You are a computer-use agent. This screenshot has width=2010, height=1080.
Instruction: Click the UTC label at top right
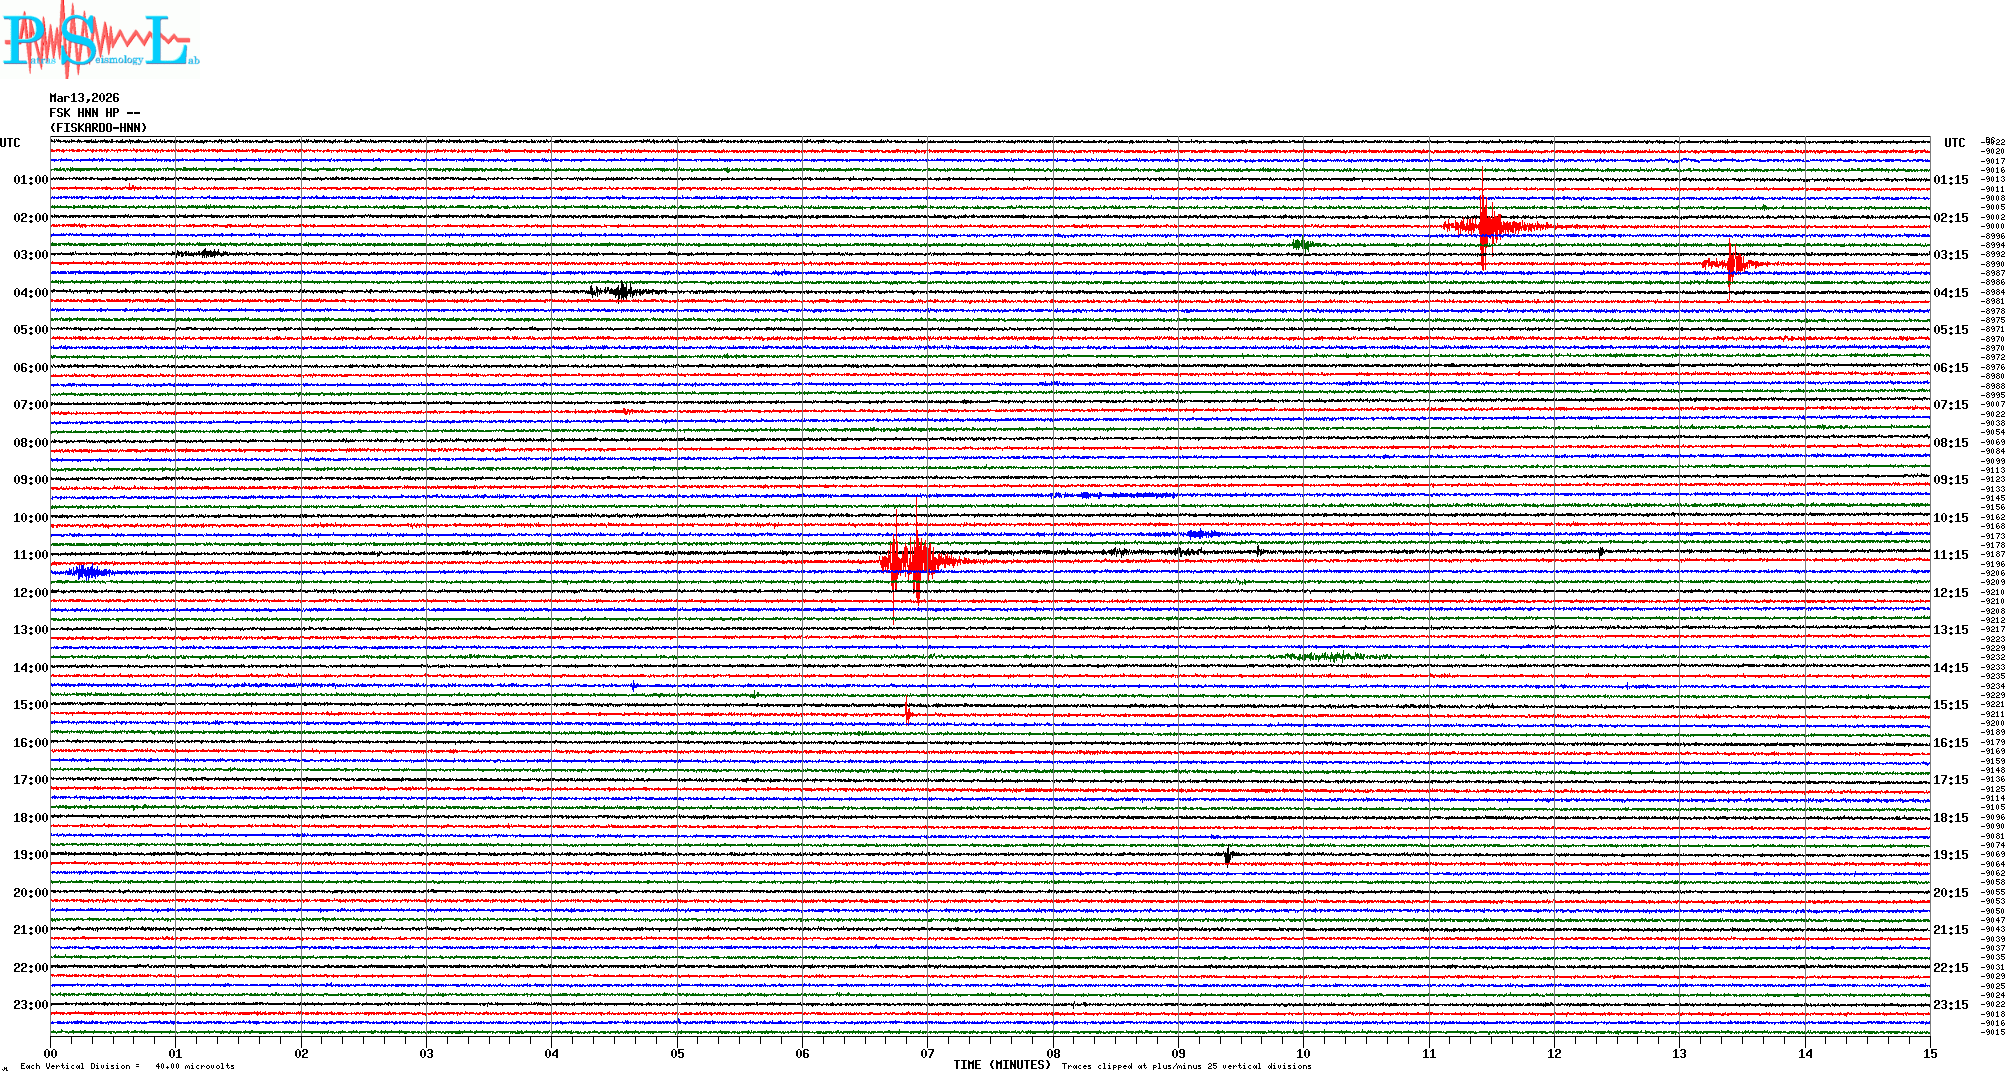(x=1954, y=143)
